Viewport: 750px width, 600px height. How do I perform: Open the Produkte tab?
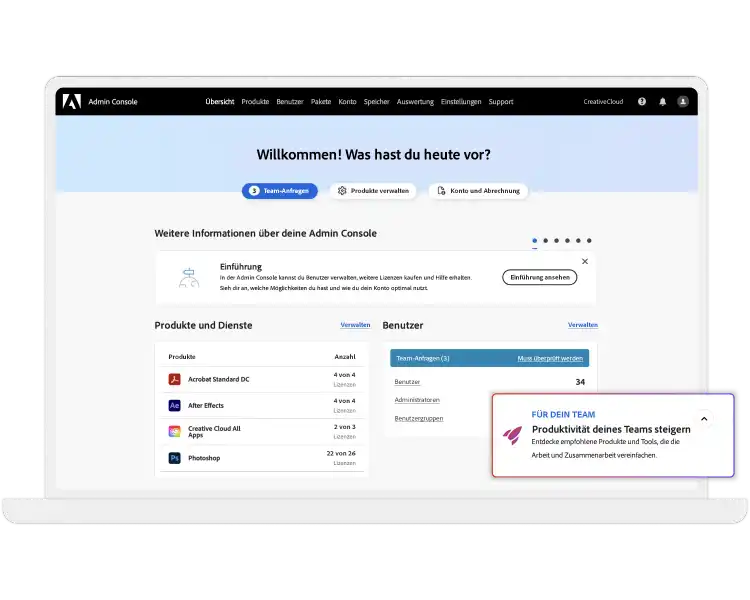[x=255, y=101]
